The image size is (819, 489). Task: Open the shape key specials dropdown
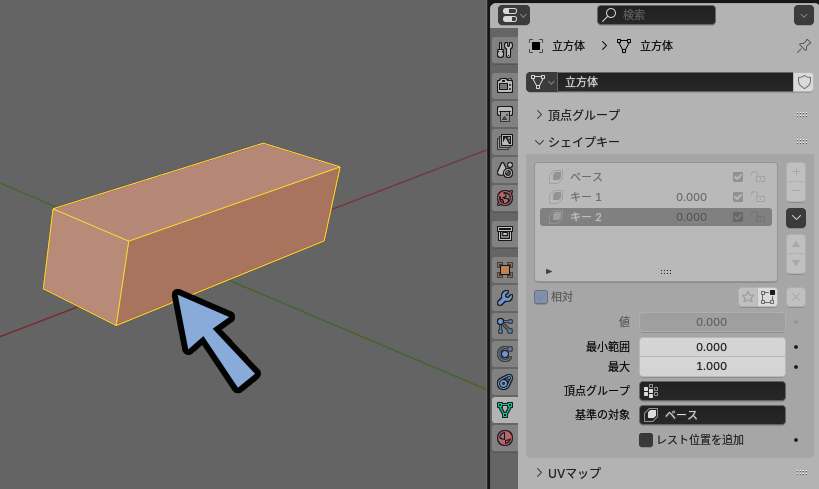click(x=796, y=218)
